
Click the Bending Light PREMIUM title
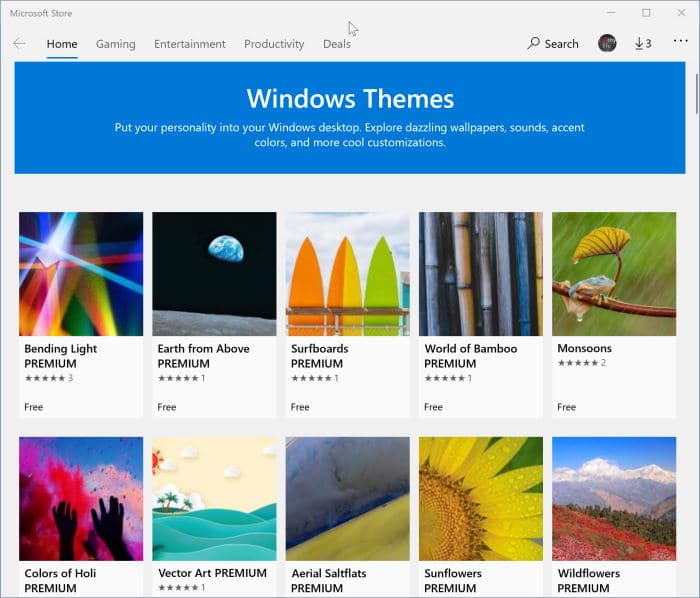[61, 356]
